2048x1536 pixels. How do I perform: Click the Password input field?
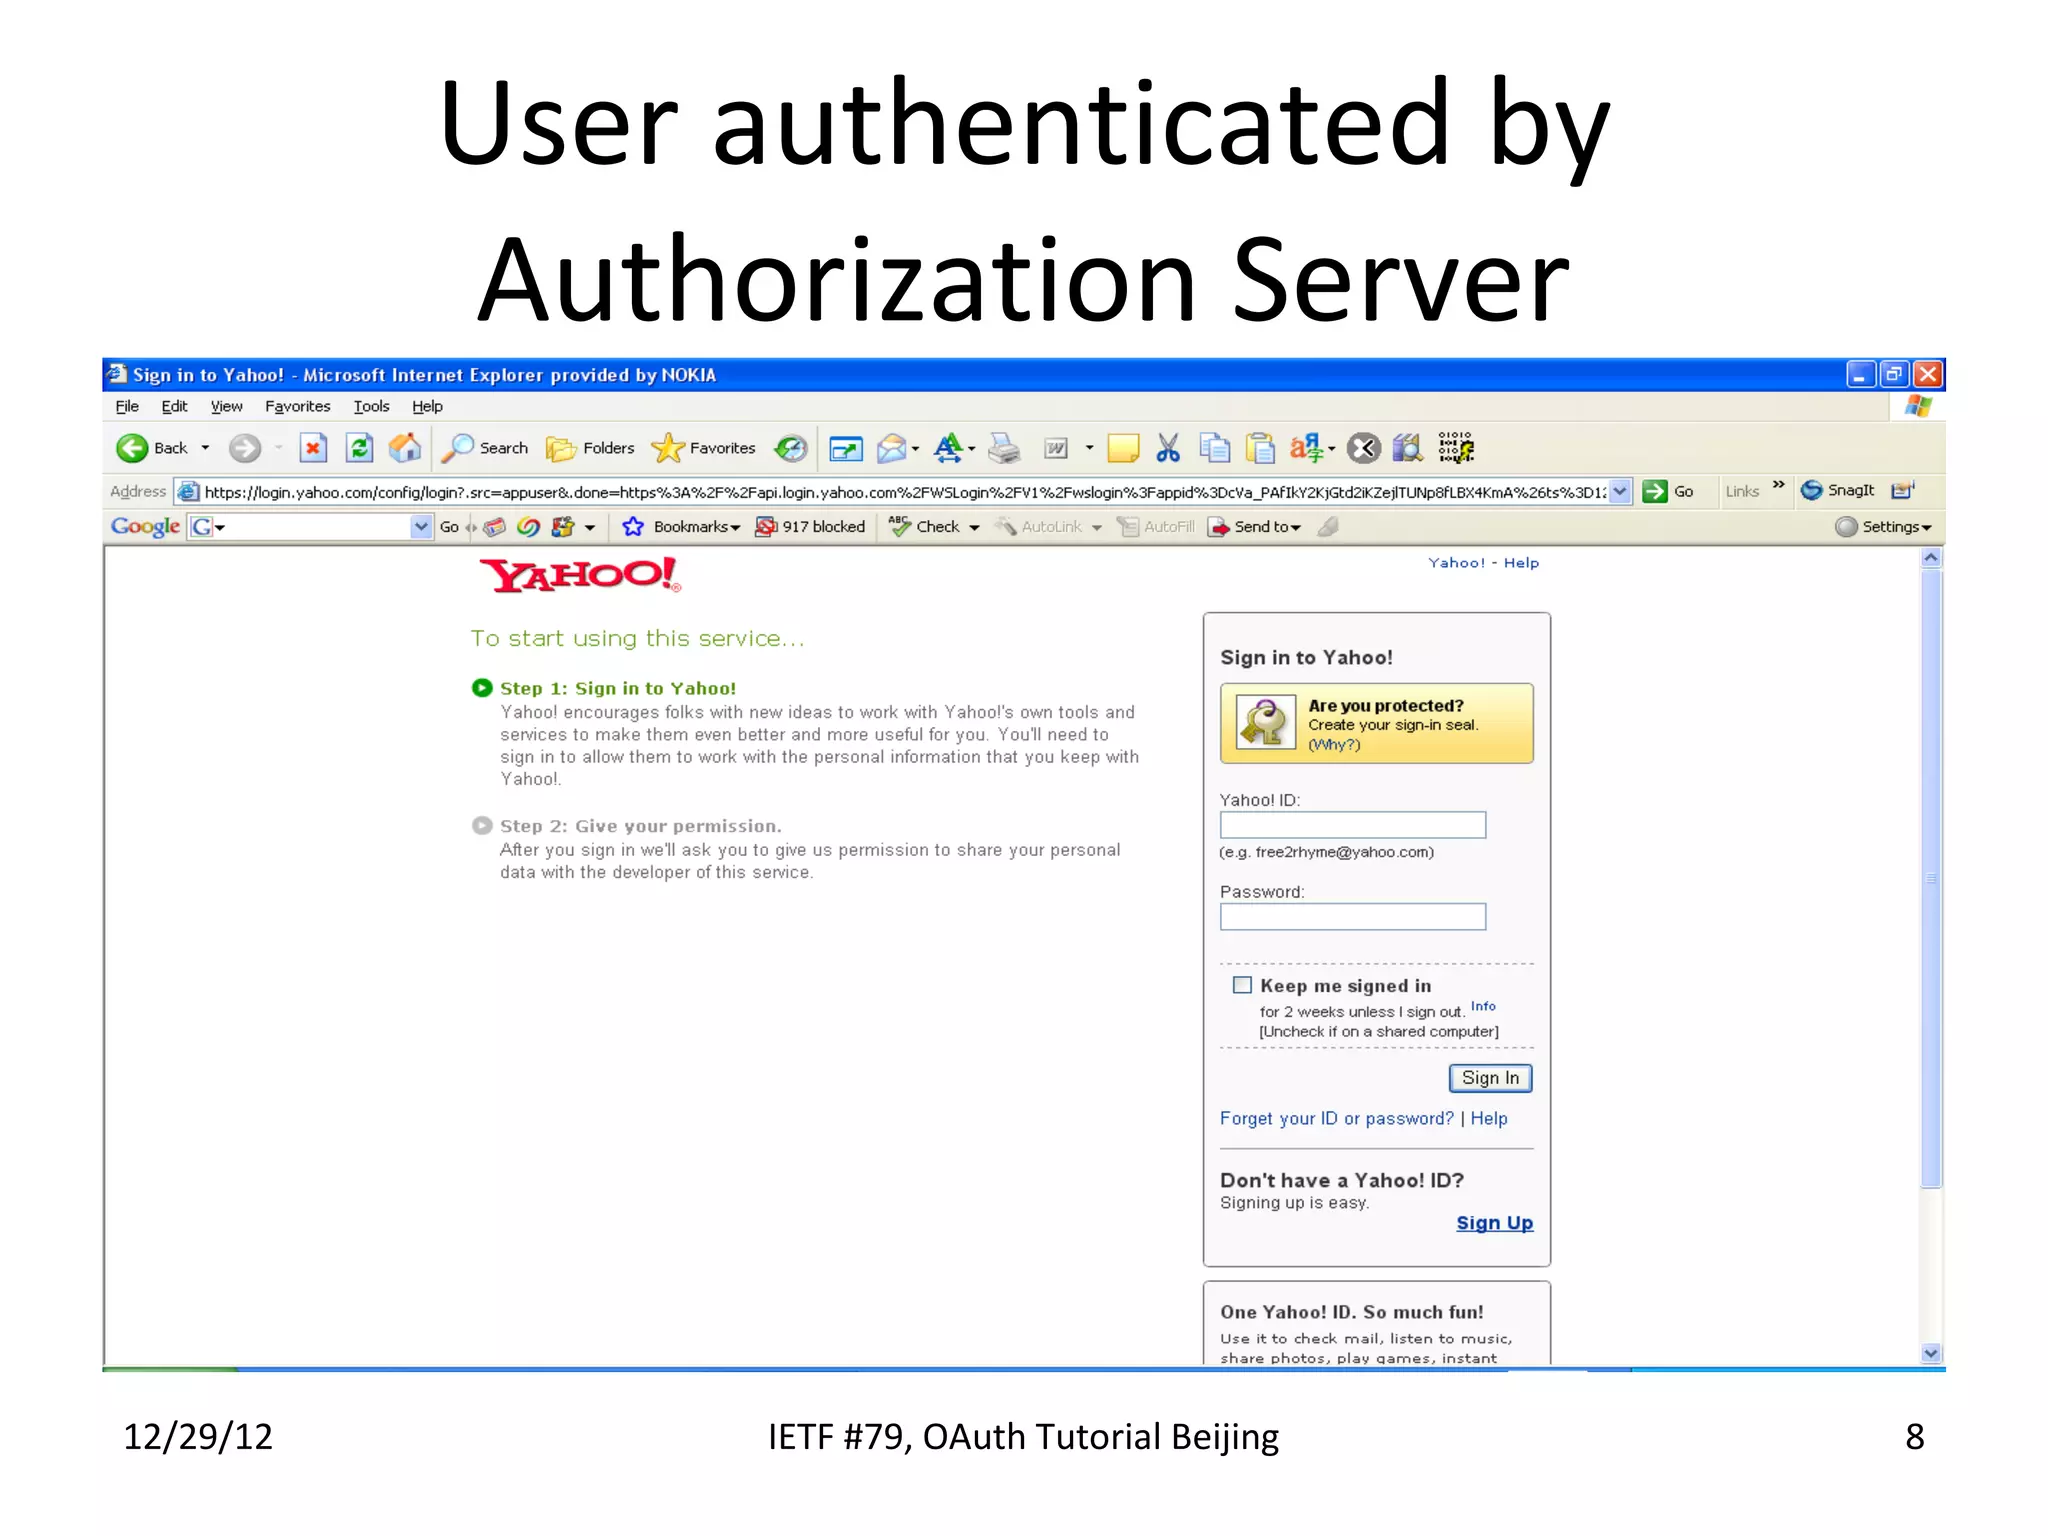(x=1352, y=916)
